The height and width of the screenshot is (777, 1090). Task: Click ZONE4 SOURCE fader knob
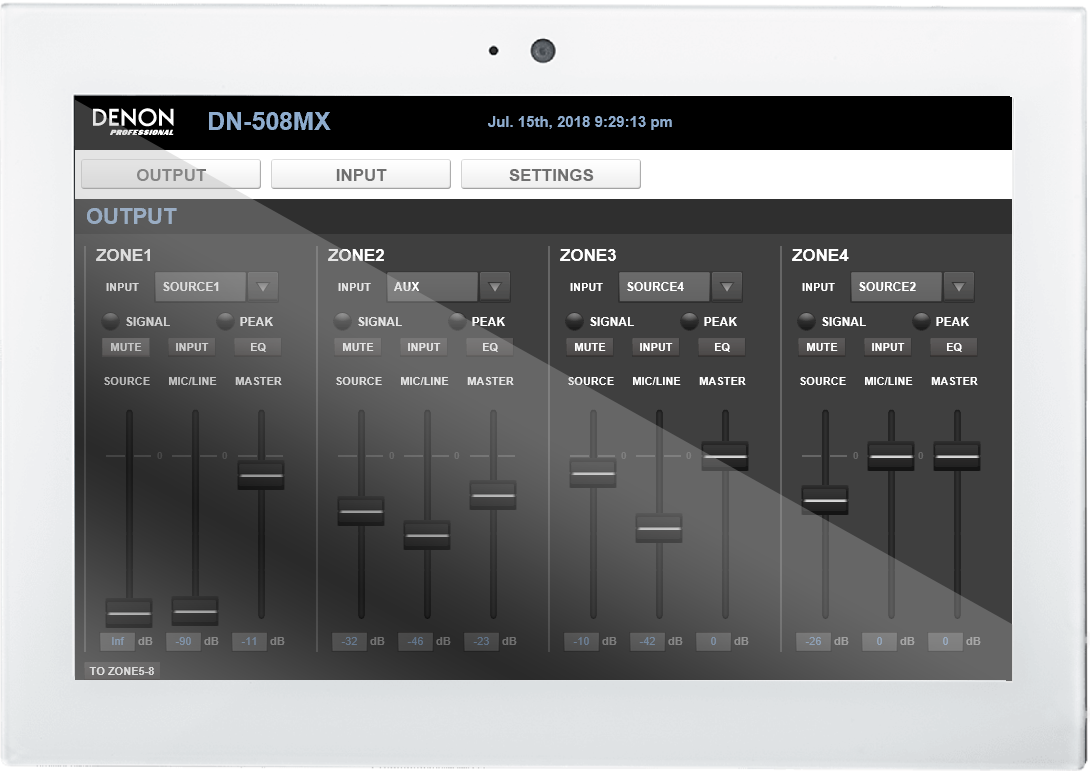825,500
